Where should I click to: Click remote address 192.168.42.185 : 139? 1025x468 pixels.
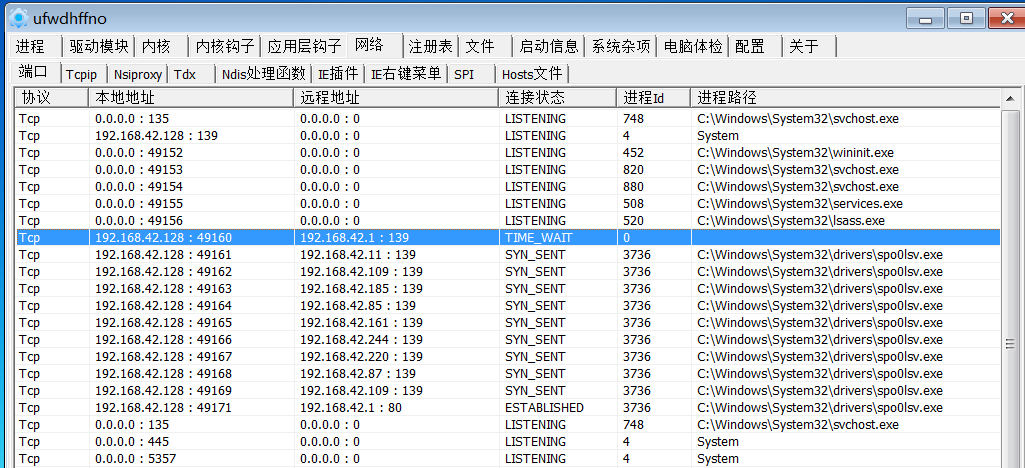(x=361, y=289)
